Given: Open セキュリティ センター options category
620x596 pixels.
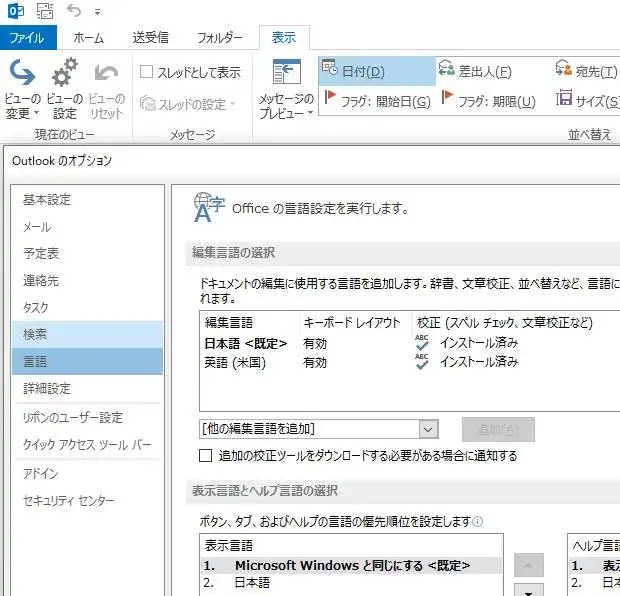Looking at the screenshot, I should (x=69, y=501).
